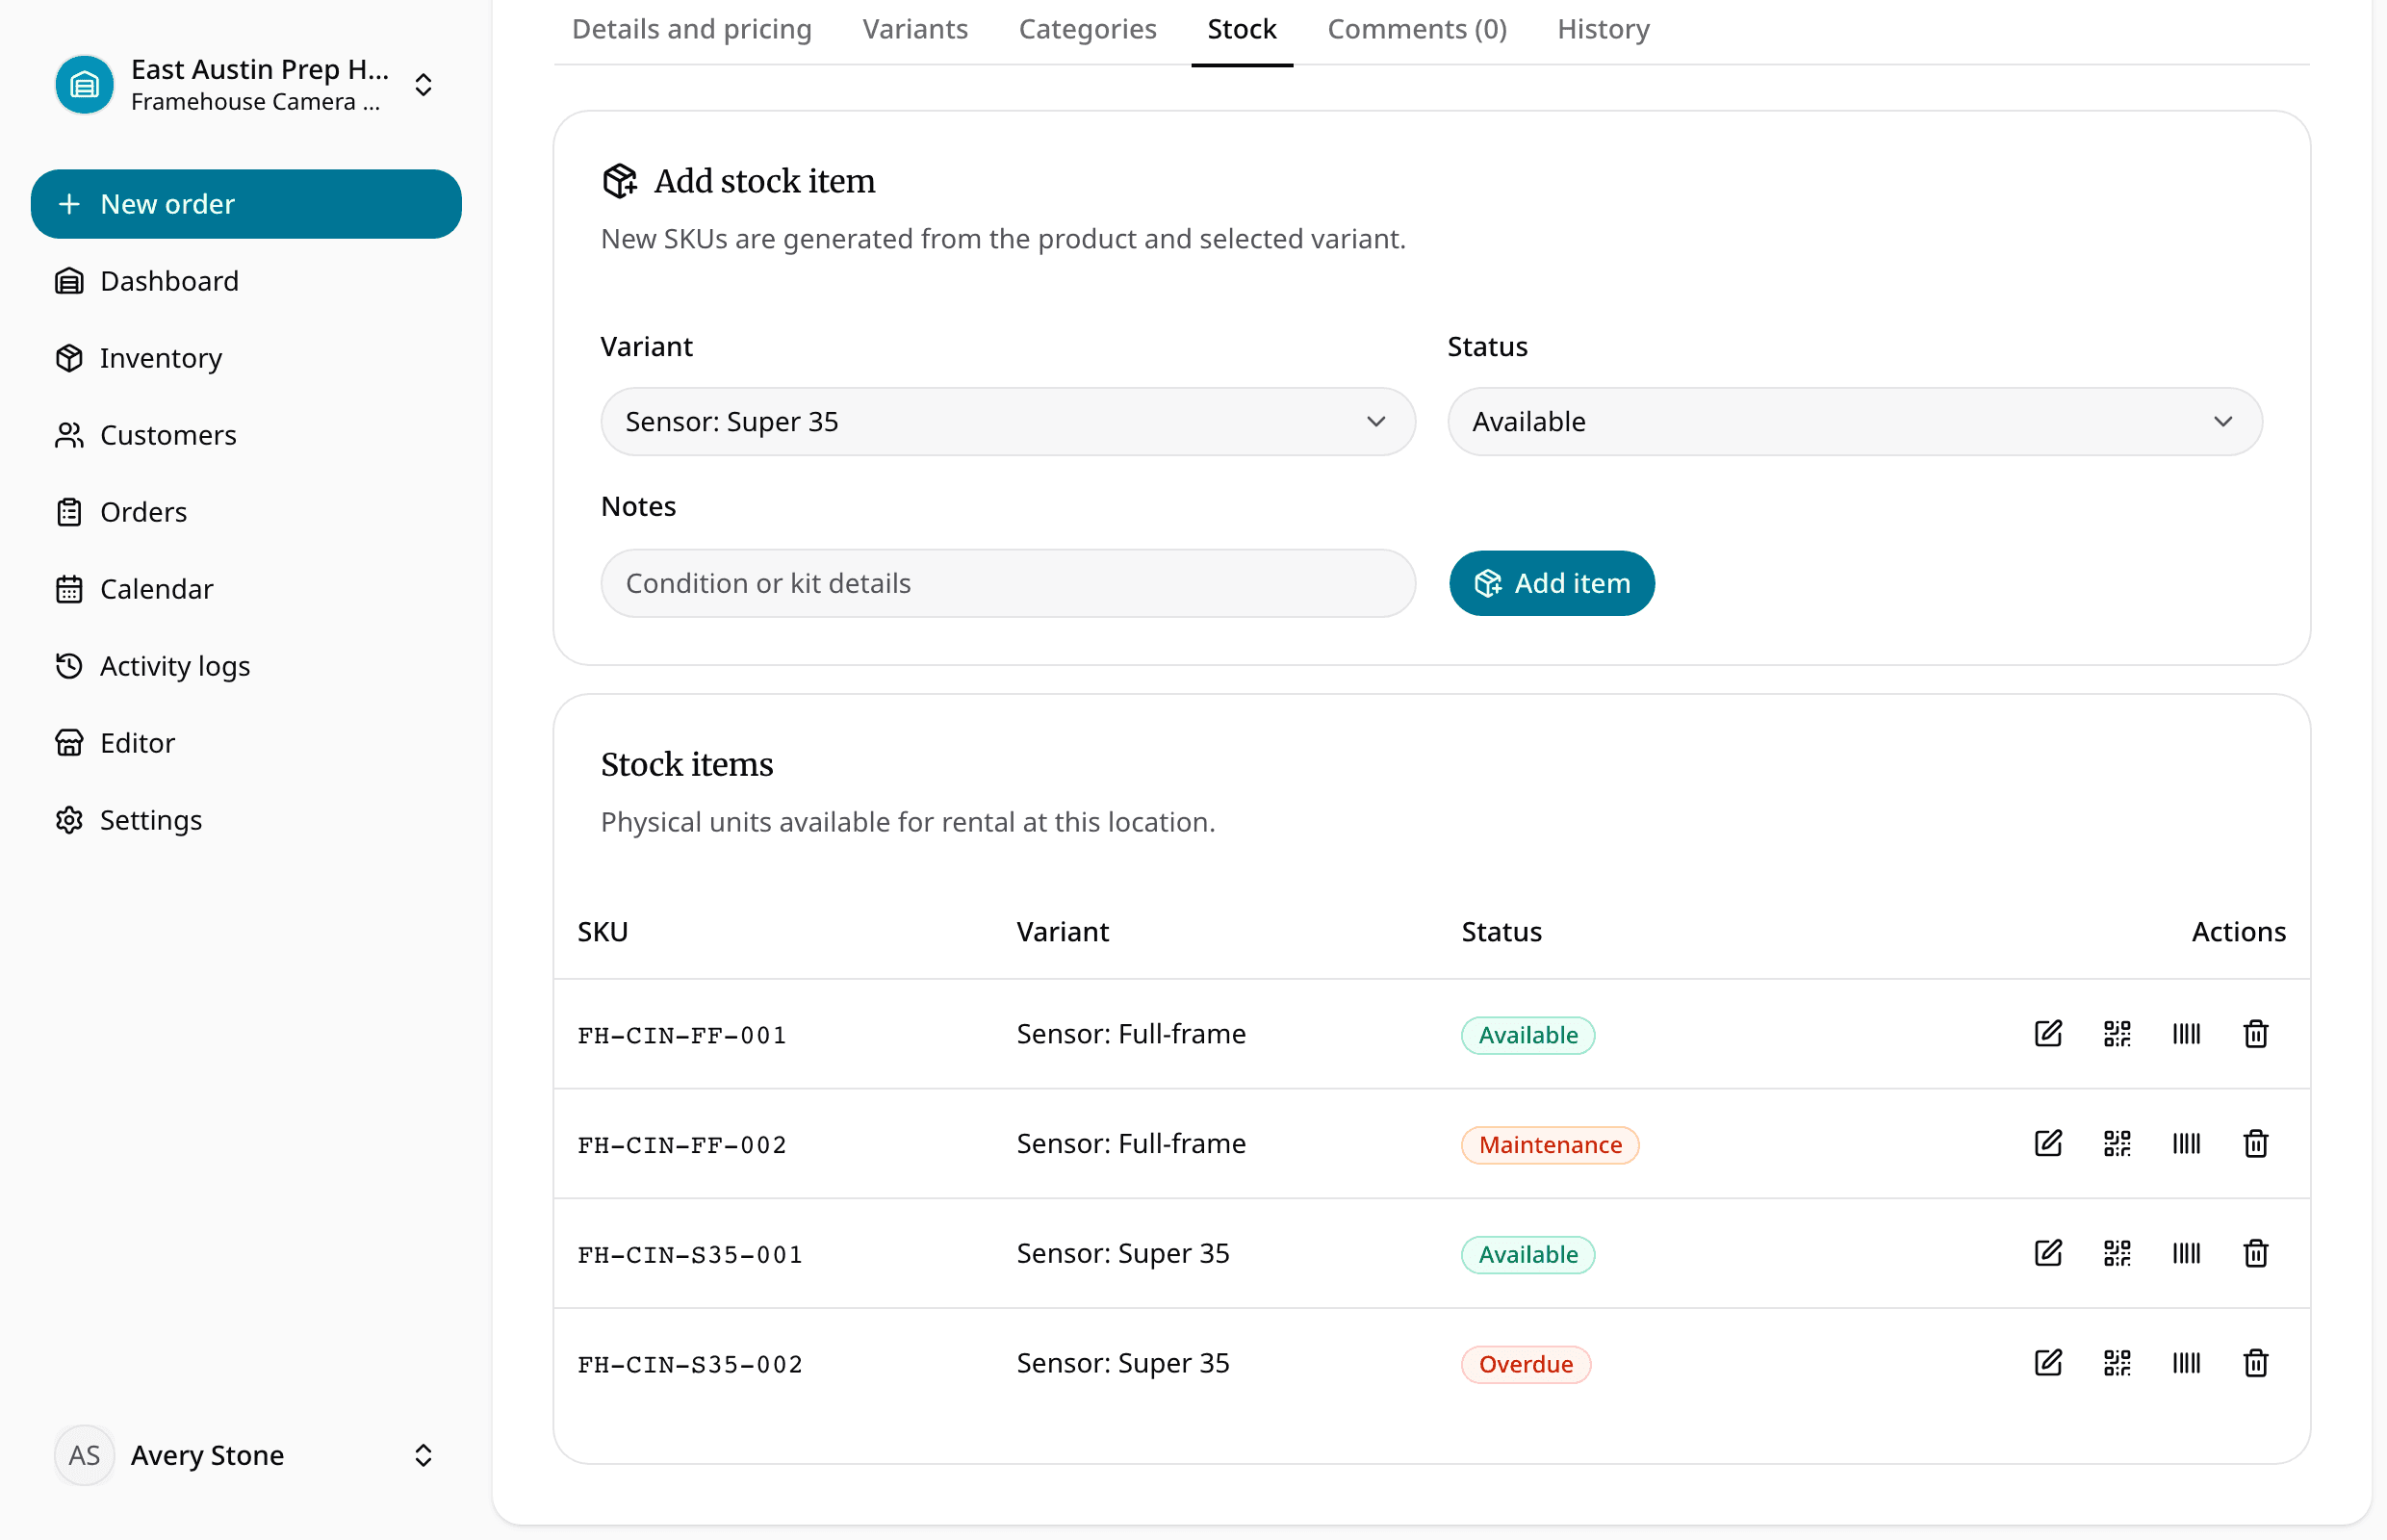Click SKU text FH-CIN-S35-002
Viewport: 2387px width, 1540px height.
click(x=690, y=1365)
